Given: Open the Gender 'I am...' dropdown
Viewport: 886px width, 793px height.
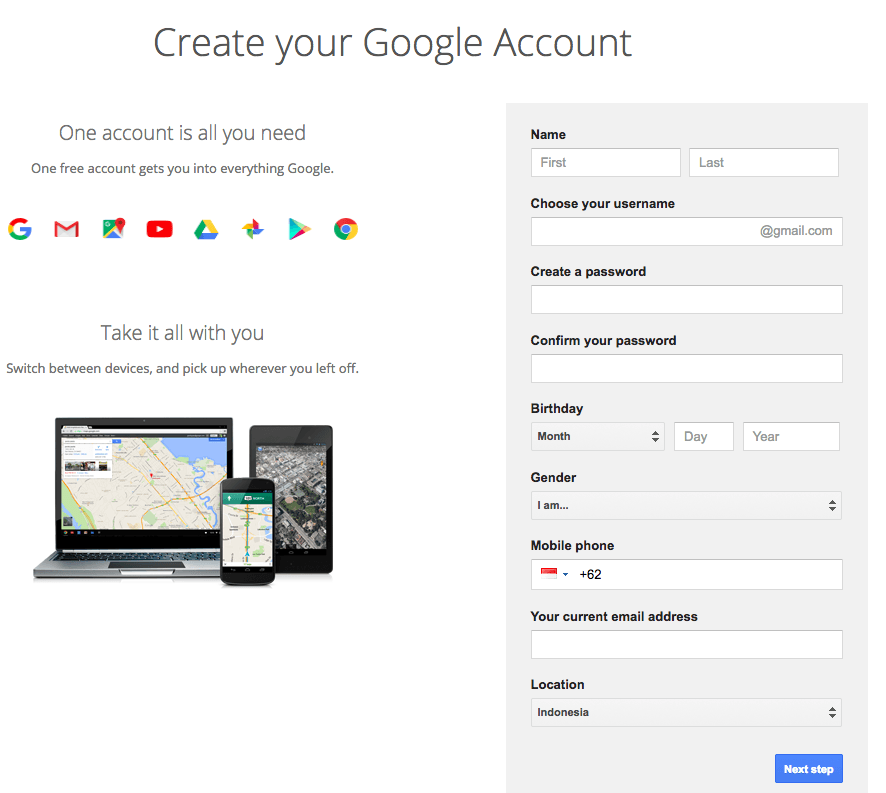Looking at the screenshot, I should click(x=686, y=505).
